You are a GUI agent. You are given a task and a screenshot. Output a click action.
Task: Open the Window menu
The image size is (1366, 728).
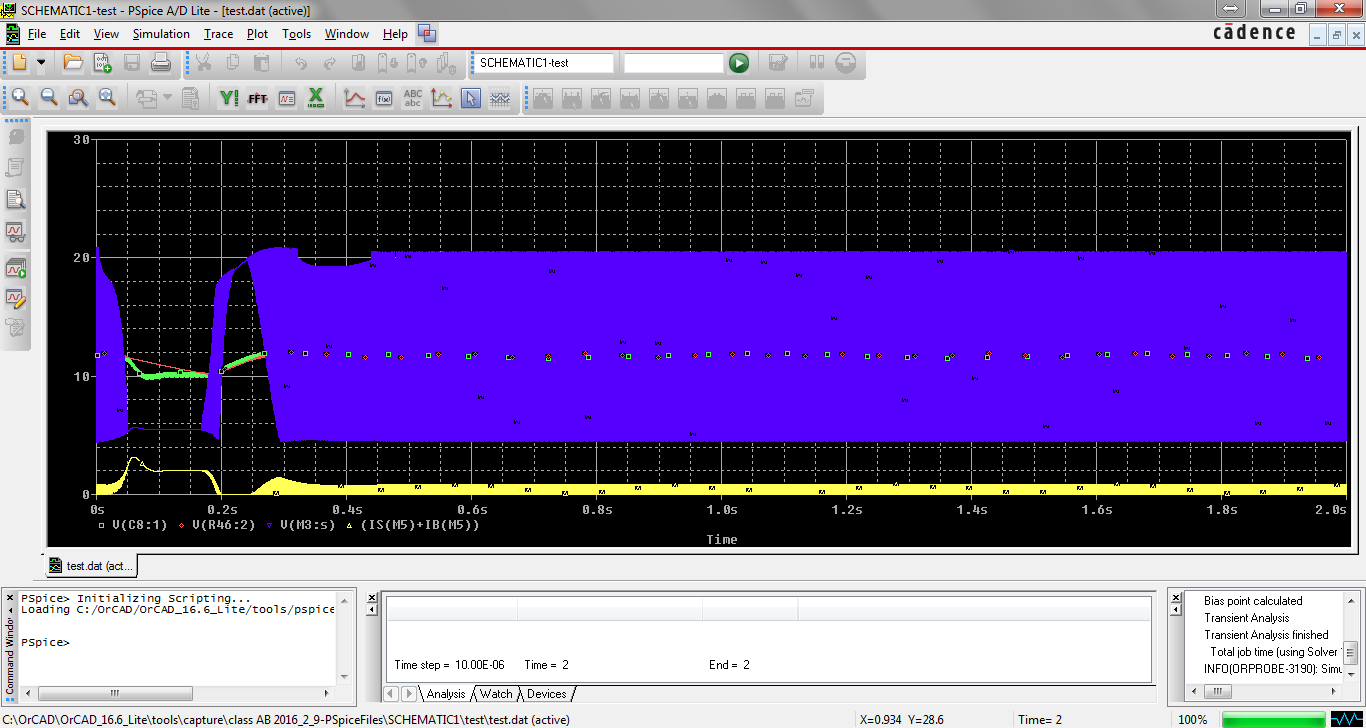pyautogui.click(x=347, y=34)
